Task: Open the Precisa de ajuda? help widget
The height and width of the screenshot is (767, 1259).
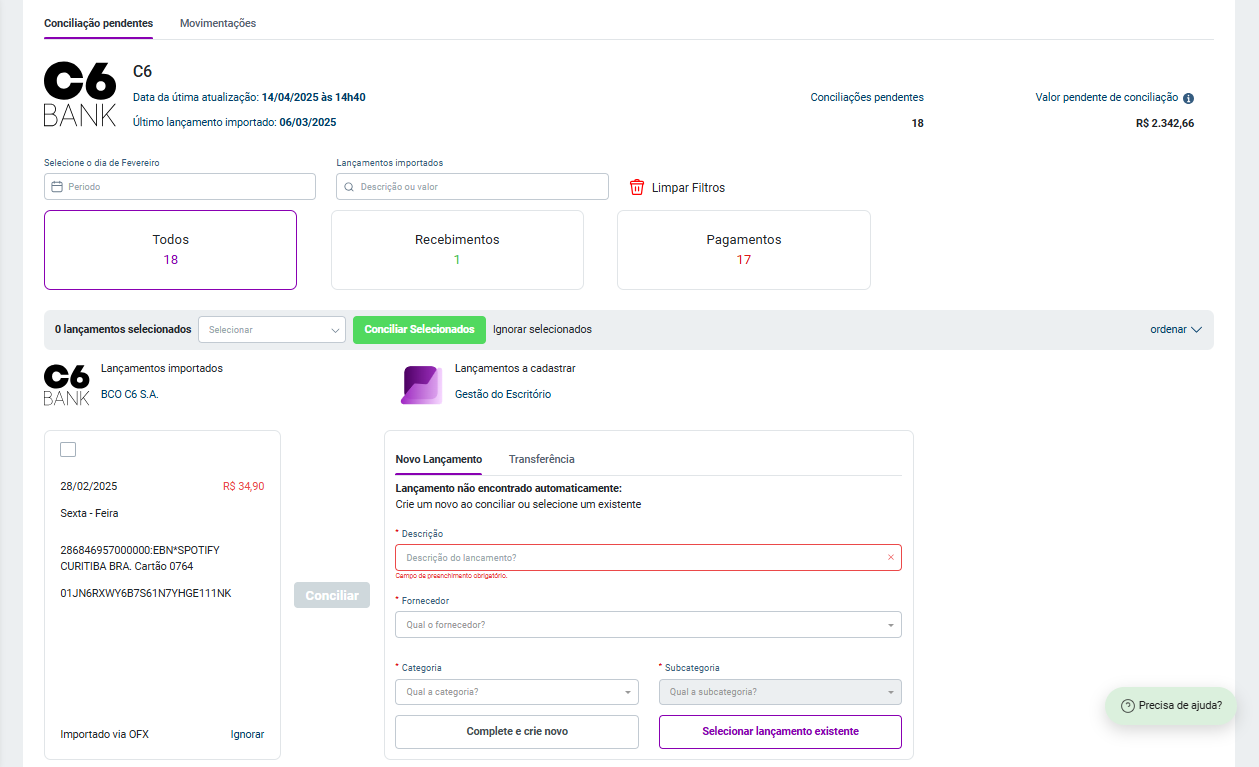Action: (x=1171, y=705)
